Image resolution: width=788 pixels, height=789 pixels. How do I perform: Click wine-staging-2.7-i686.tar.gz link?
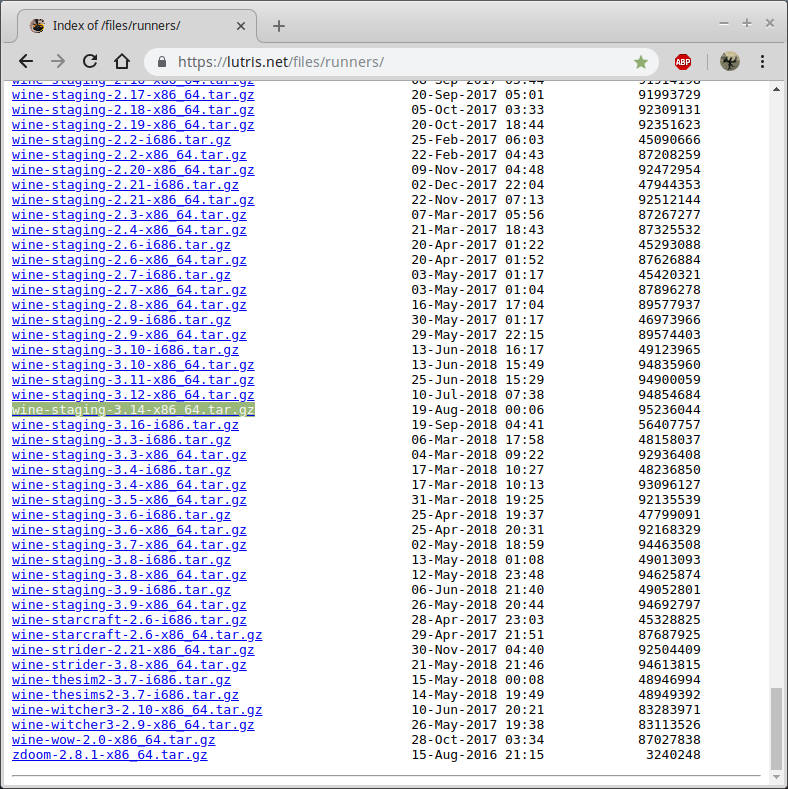[x=121, y=275]
